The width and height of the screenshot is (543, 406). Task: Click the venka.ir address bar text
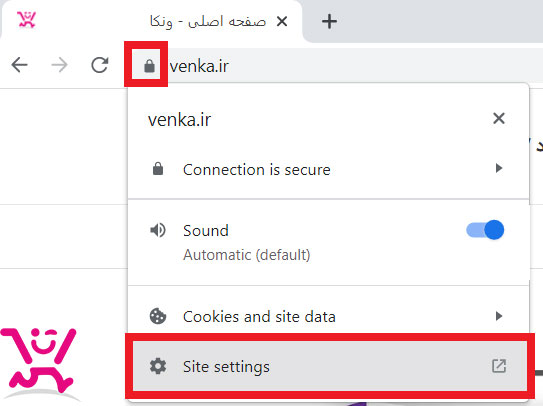199,66
